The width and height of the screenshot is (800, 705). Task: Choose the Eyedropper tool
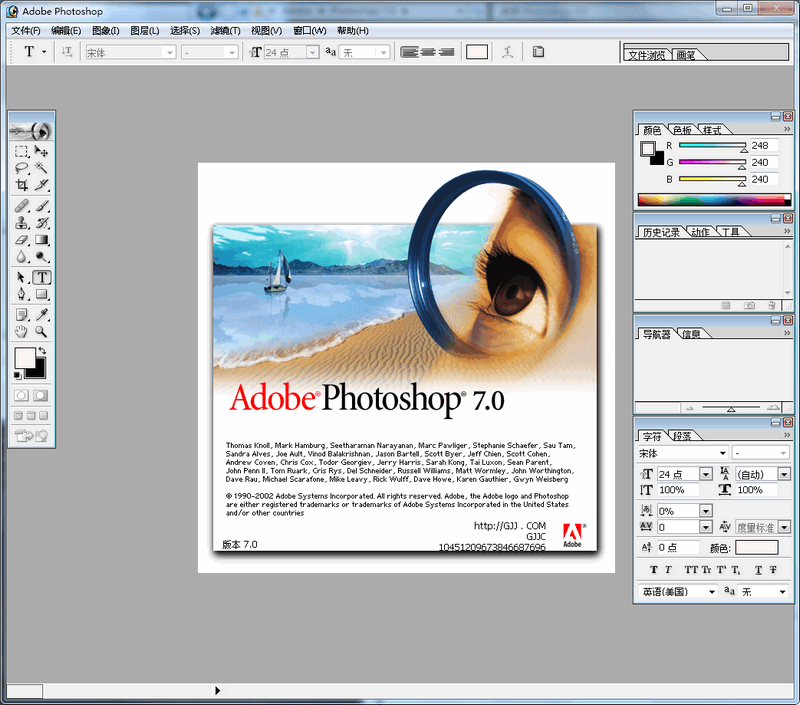click(x=42, y=315)
